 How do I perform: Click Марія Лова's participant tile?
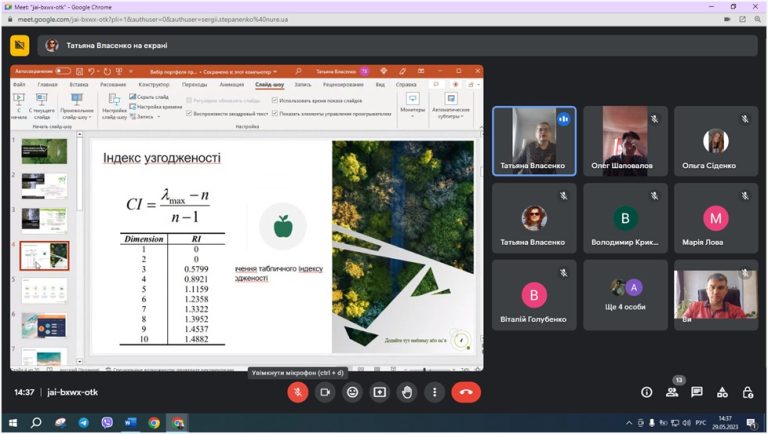[716, 218]
